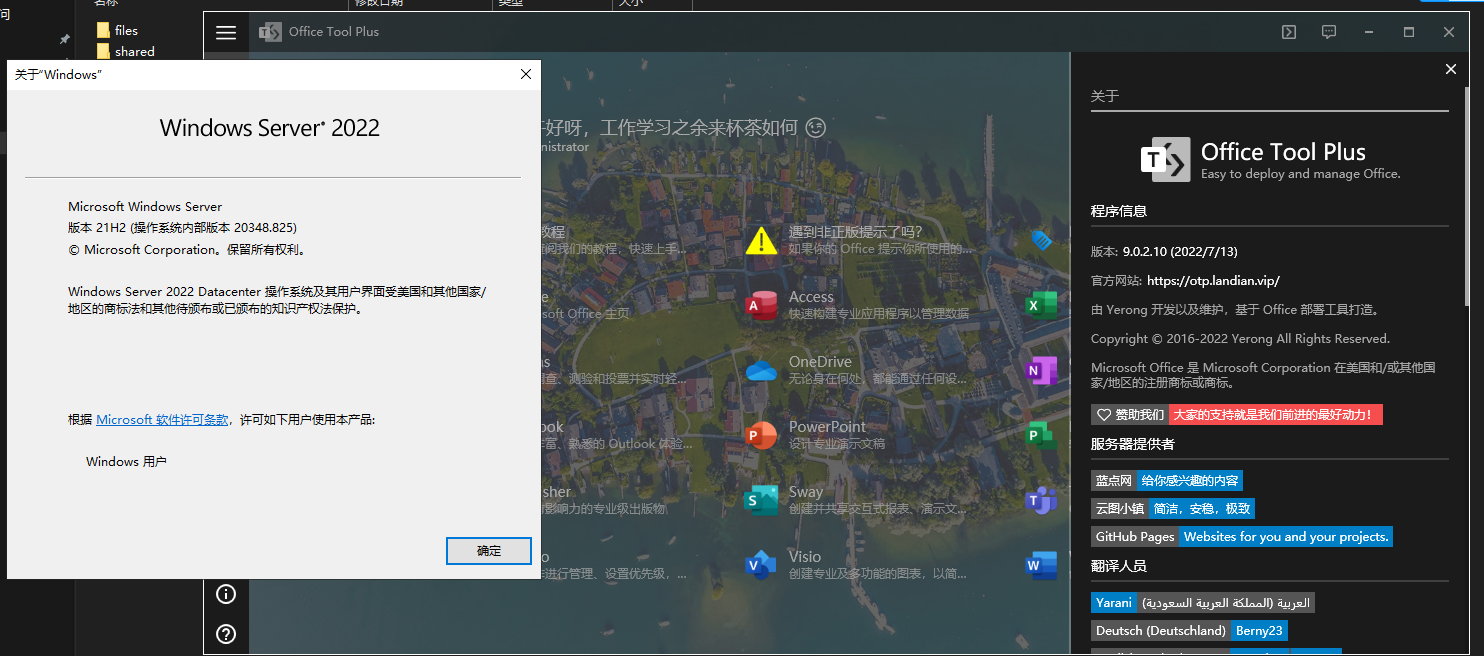The height and width of the screenshot is (656, 1484).
Task: Launch PowerPoint from its icon
Action: coord(761,435)
